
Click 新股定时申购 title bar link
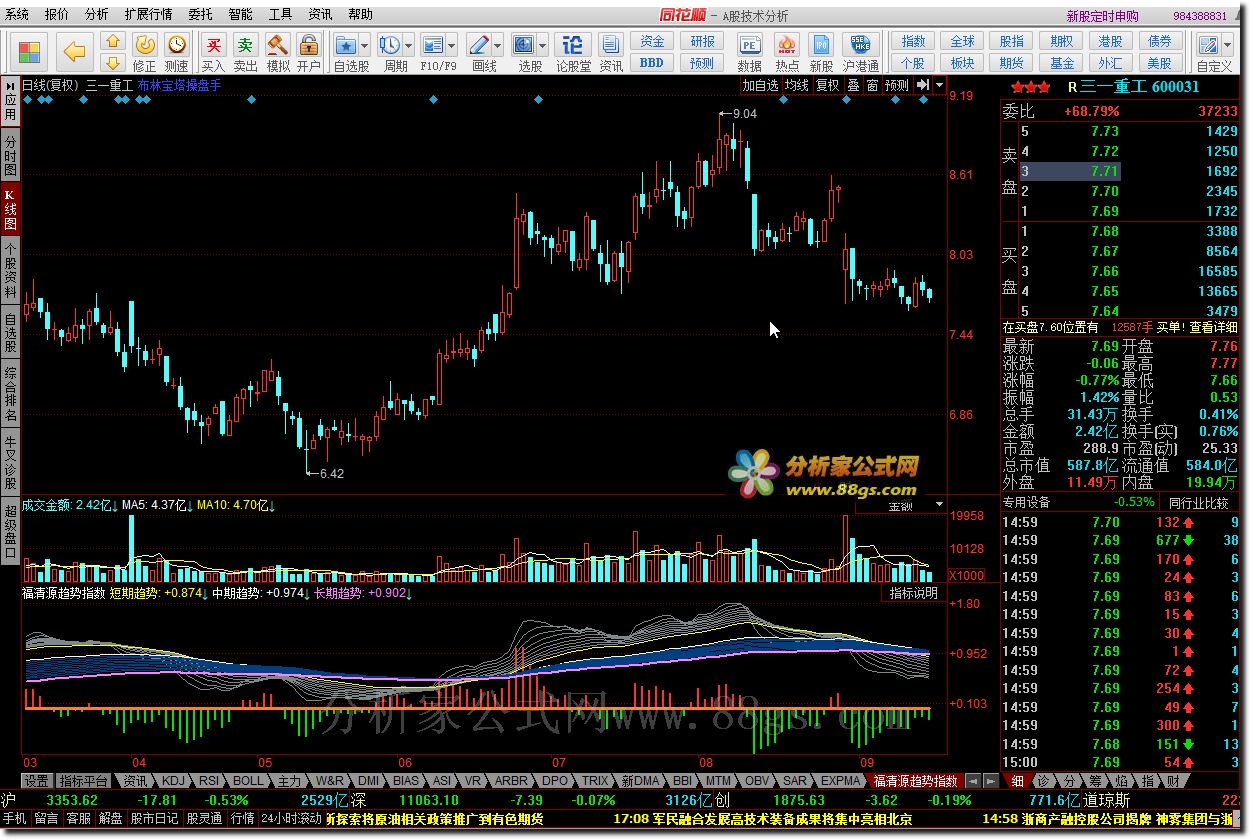(1102, 16)
